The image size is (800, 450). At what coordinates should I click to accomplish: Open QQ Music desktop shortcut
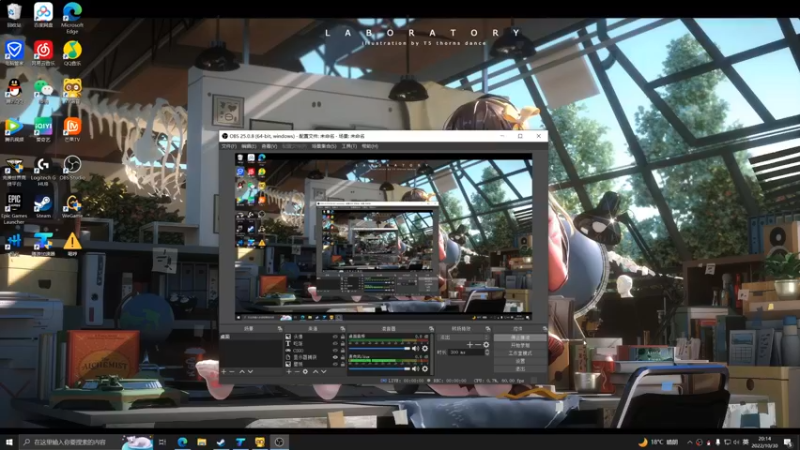coord(72,53)
